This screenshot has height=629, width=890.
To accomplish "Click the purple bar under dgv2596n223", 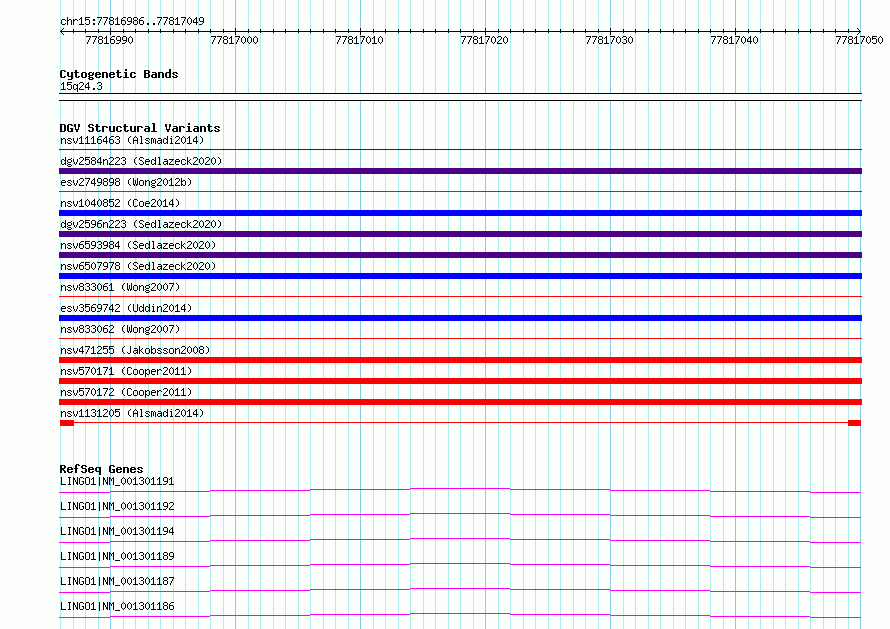I will tap(460, 234).
